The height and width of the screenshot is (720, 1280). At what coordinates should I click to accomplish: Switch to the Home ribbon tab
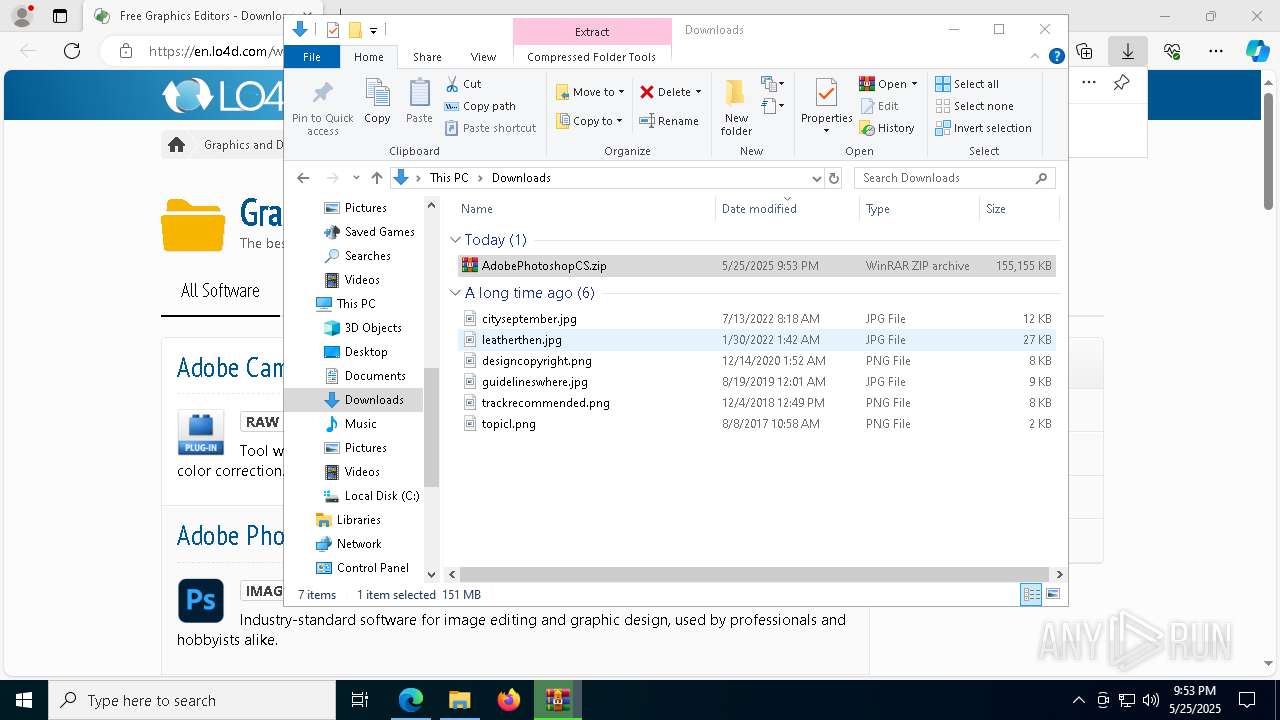coord(368,57)
